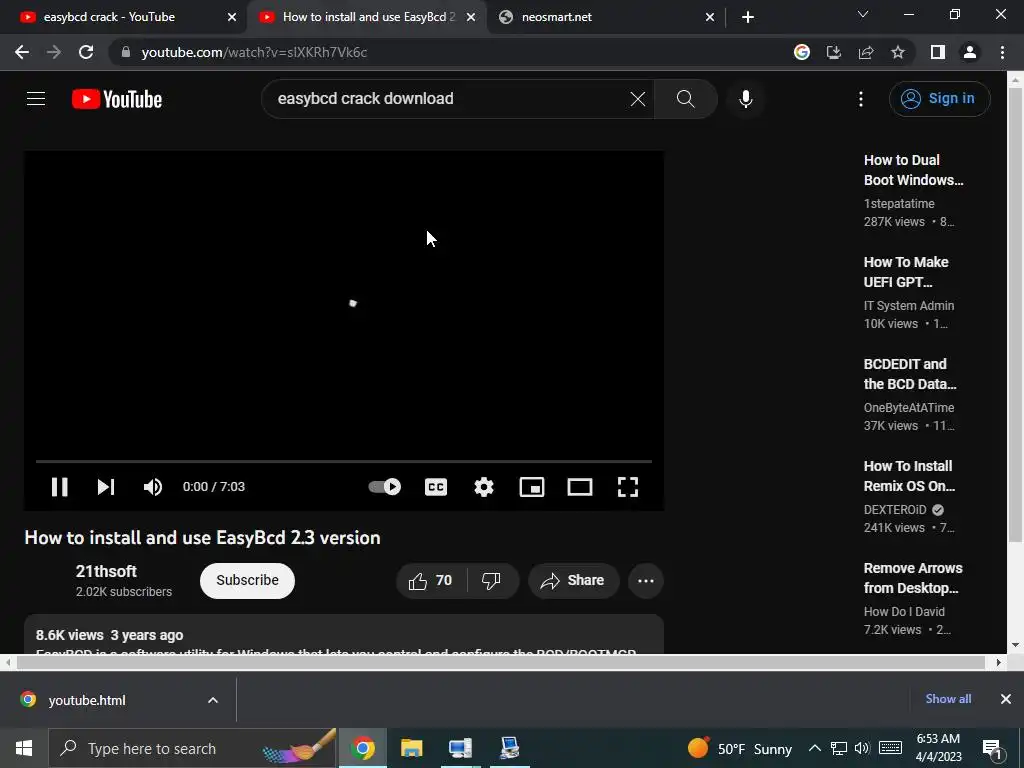Skip to next video

point(106,487)
